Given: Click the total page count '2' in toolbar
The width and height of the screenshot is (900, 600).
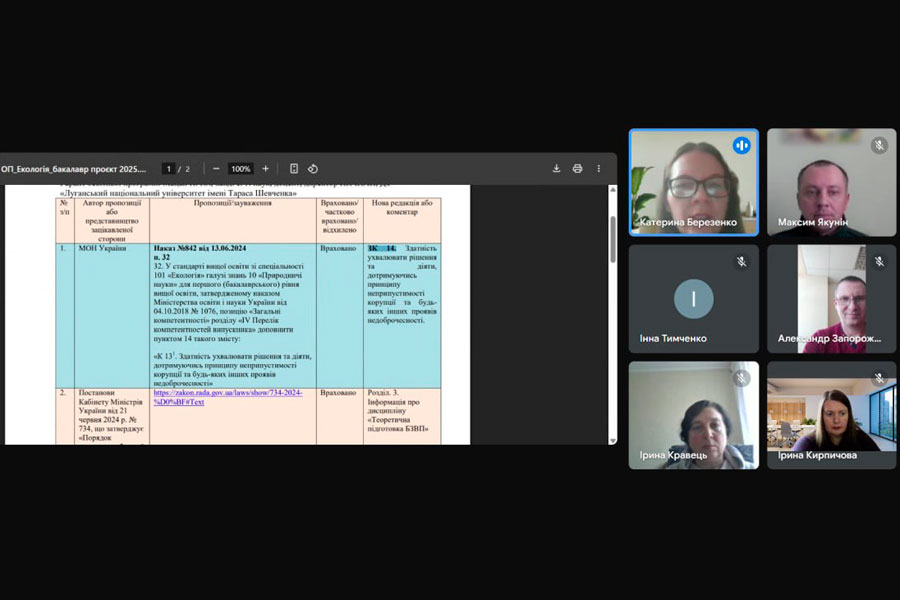Looking at the screenshot, I should (187, 169).
